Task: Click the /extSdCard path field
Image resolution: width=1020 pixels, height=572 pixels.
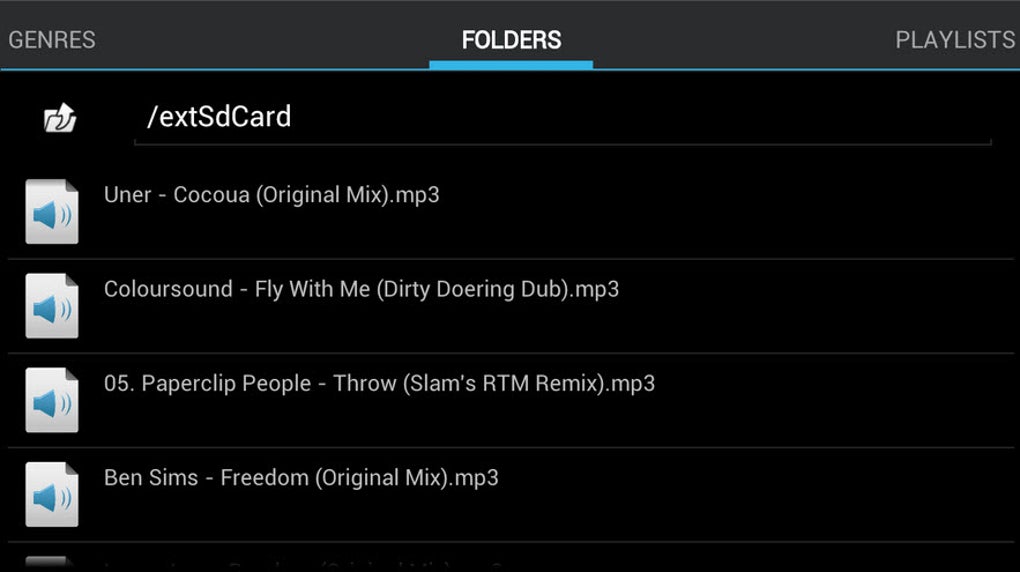Action: [x=563, y=118]
